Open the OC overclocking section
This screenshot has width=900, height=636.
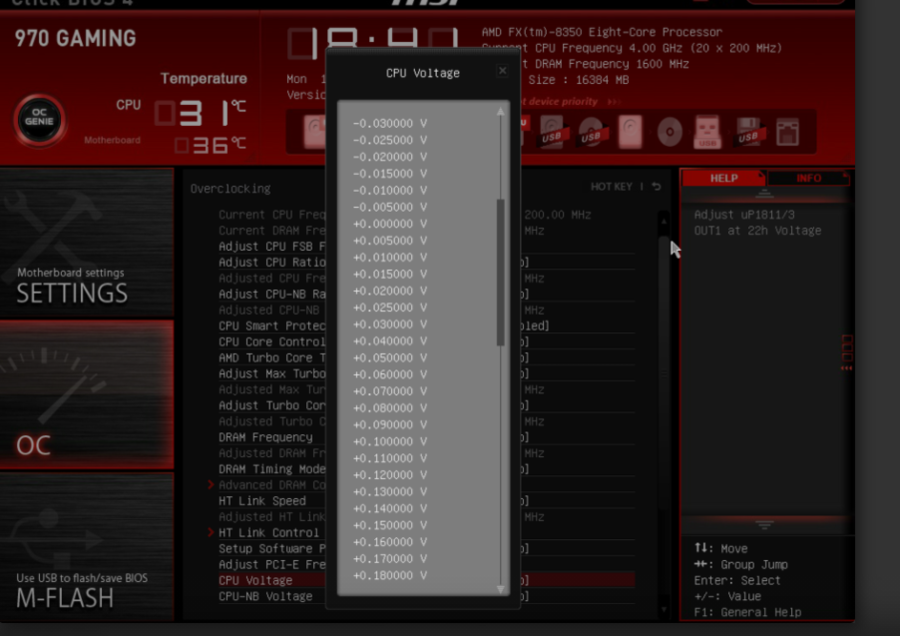tap(87, 395)
